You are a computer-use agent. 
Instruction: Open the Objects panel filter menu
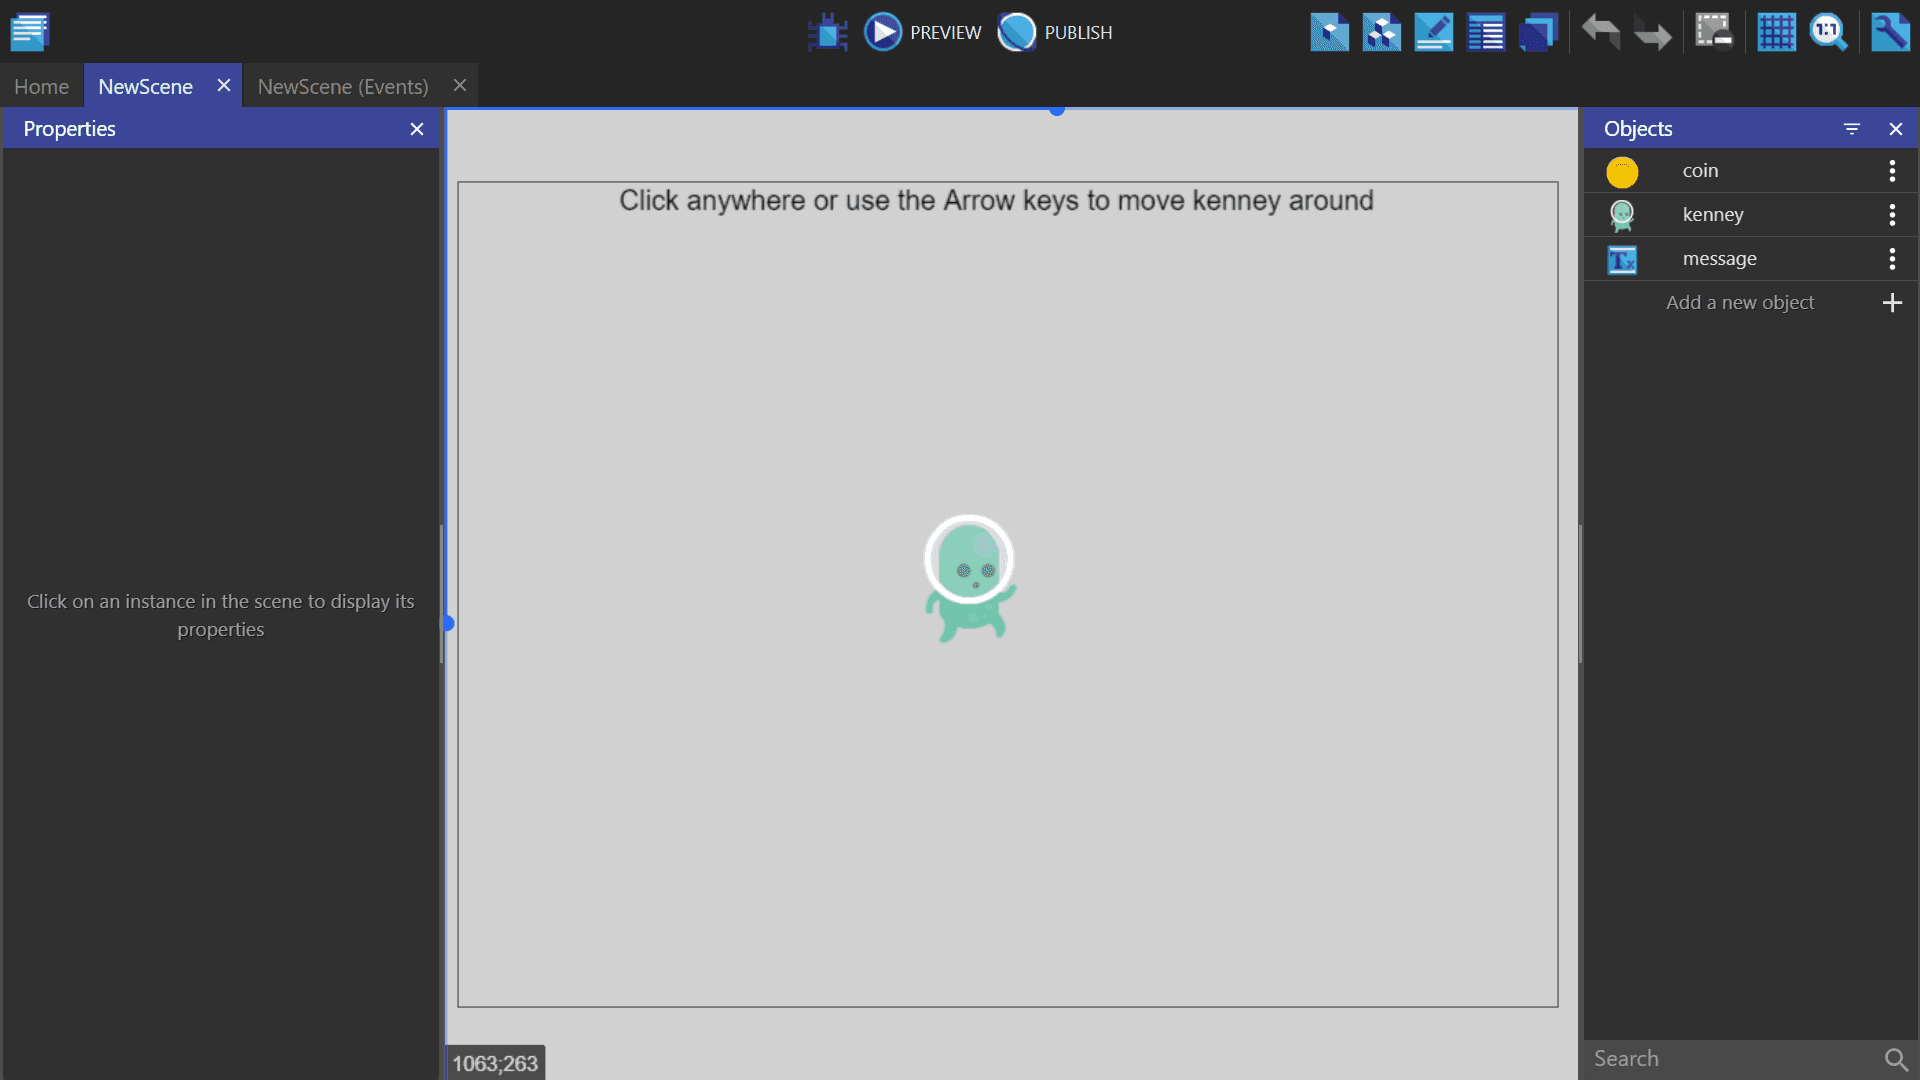1851,129
